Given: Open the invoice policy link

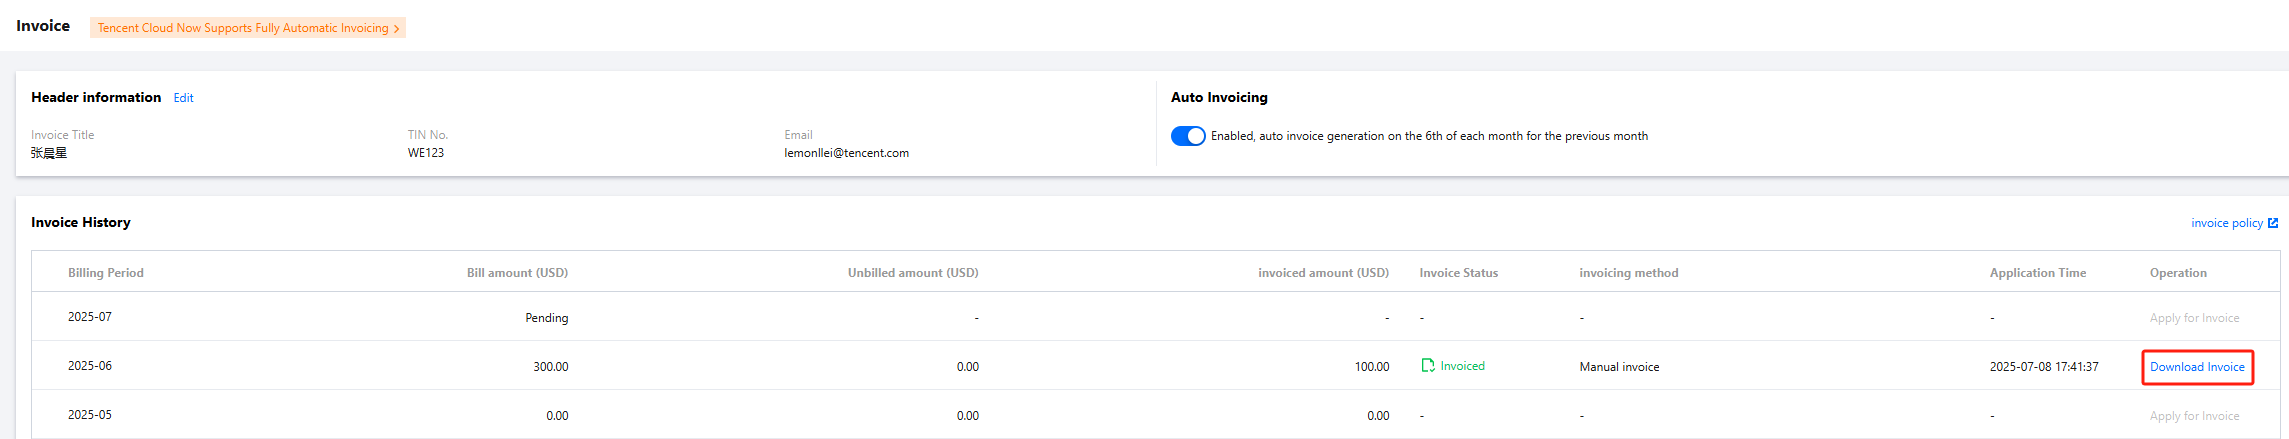Looking at the screenshot, I should pos(2226,223).
